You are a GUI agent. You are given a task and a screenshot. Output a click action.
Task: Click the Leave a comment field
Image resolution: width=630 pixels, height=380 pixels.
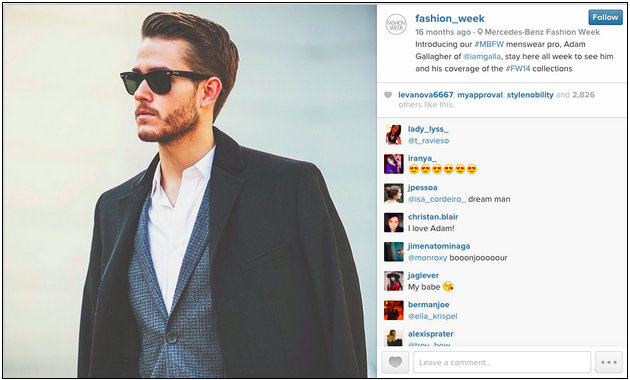(x=502, y=362)
